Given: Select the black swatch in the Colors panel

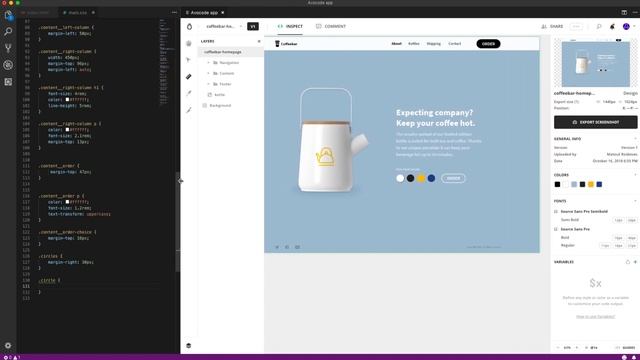Looking at the screenshot, I should (x=557, y=184).
